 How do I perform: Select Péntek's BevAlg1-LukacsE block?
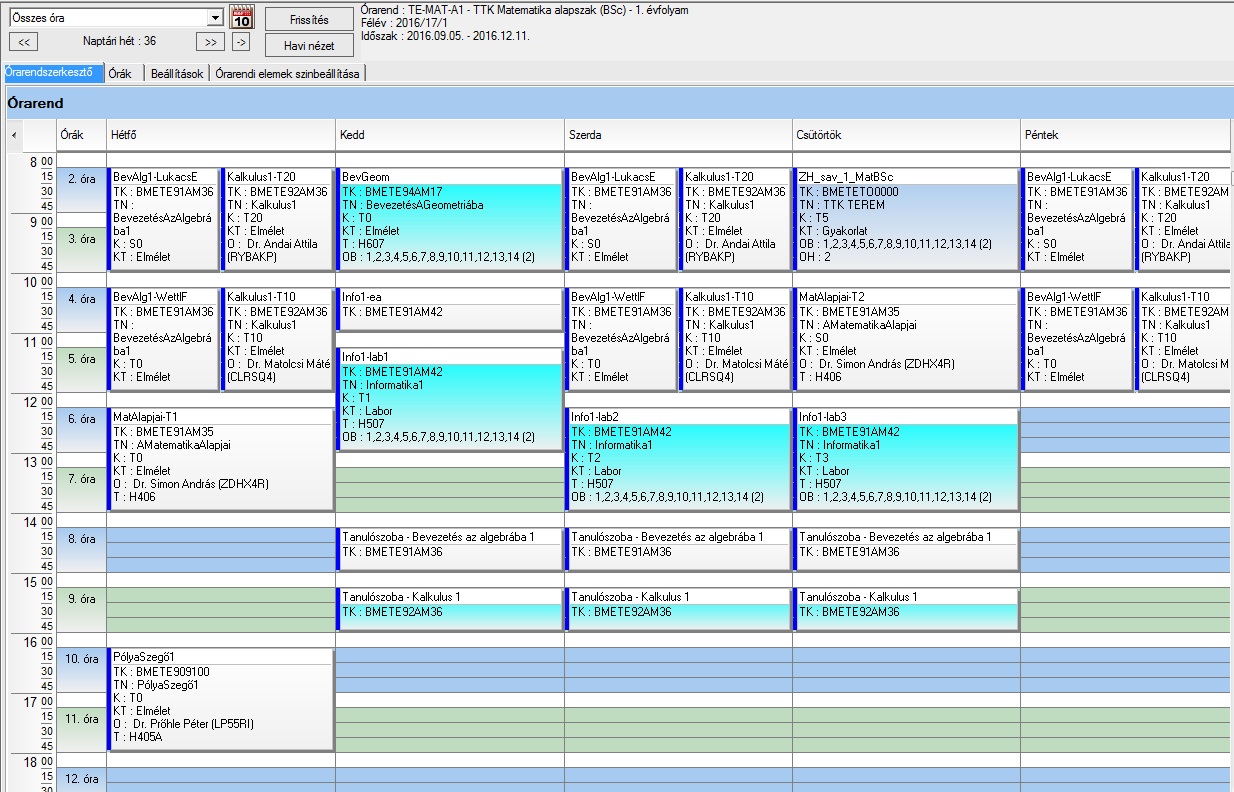pos(1078,219)
